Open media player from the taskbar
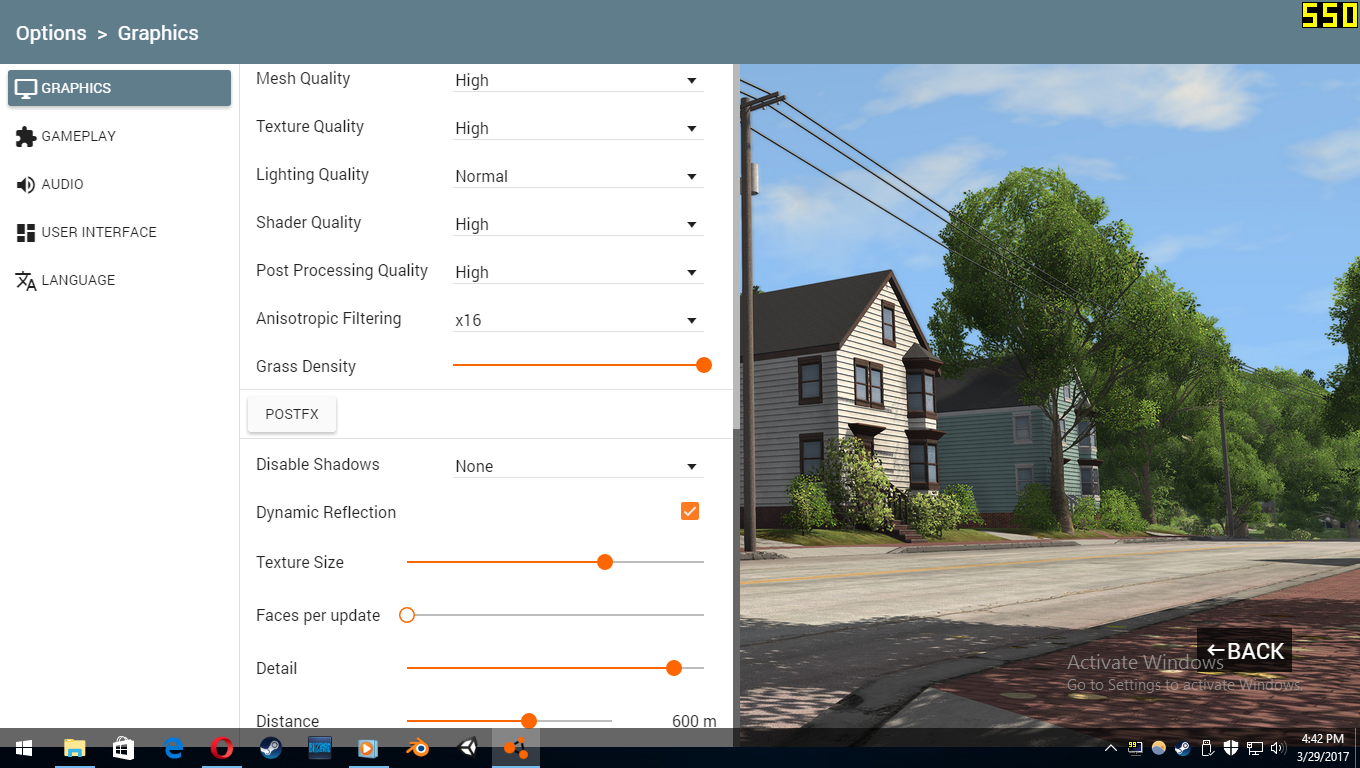The height and width of the screenshot is (768, 1360). (x=368, y=747)
